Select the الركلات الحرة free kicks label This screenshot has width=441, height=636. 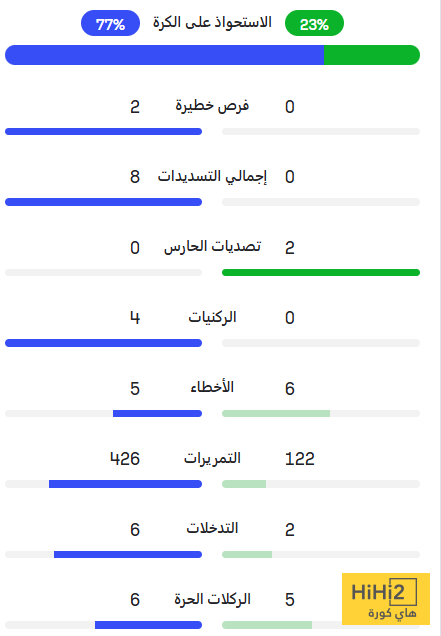(212, 599)
